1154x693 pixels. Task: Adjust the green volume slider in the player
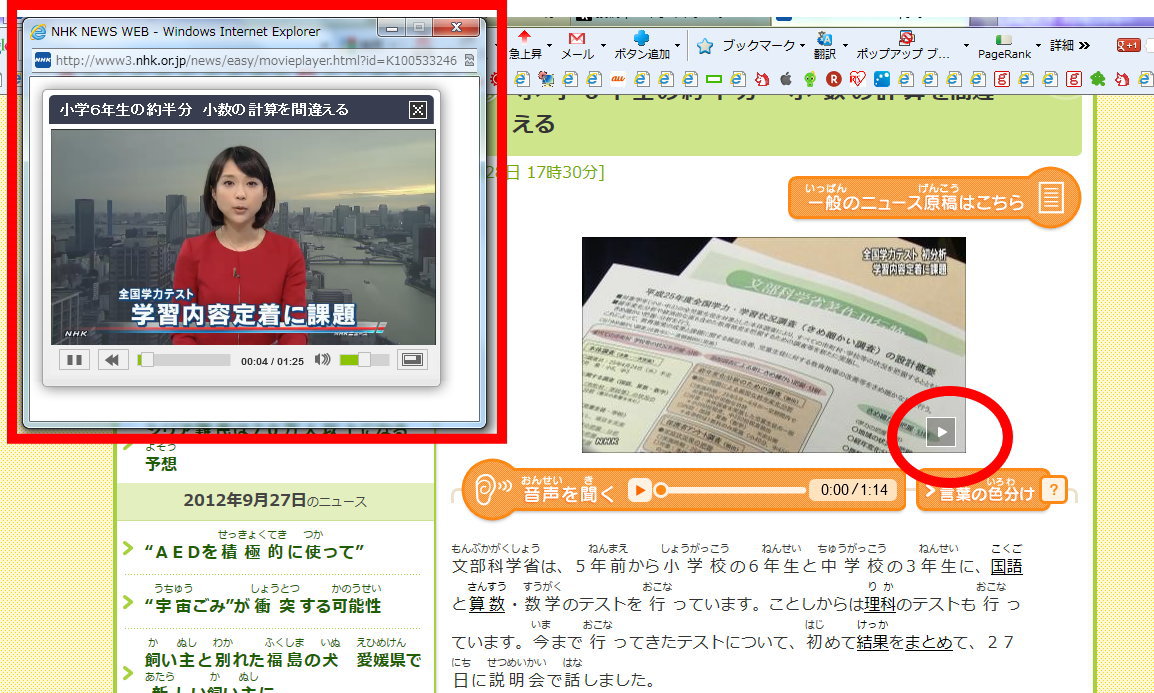(364, 360)
